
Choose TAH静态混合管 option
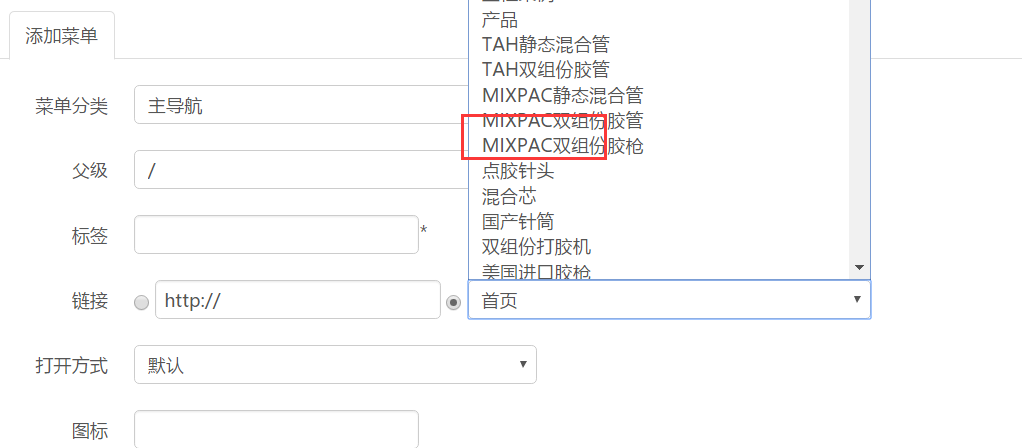(658, 44)
